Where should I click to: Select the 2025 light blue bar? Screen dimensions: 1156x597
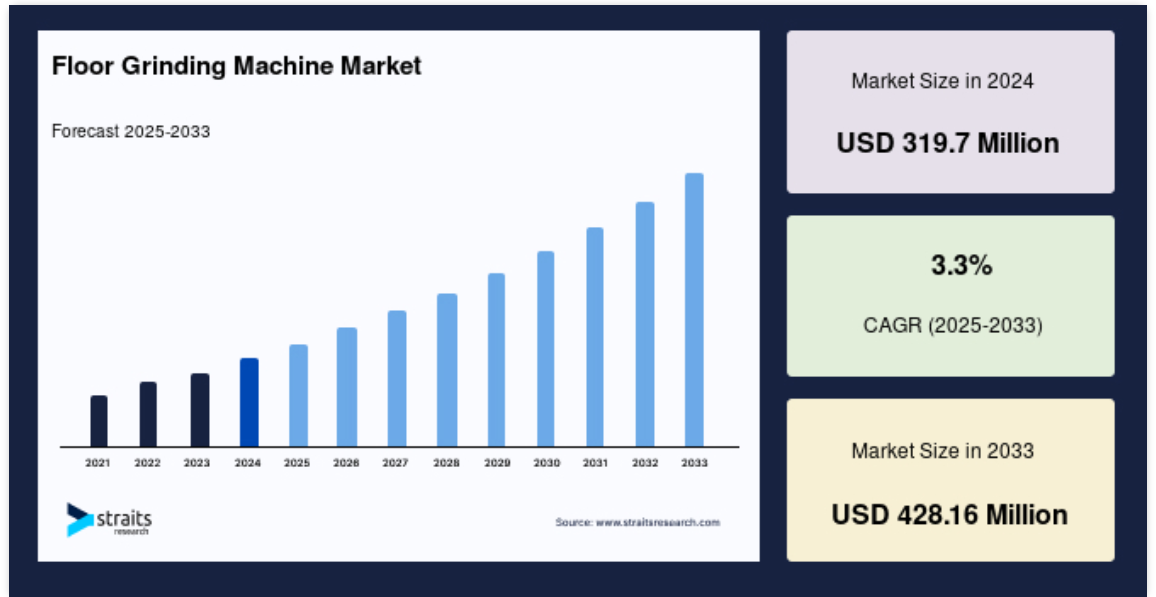[298, 395]
